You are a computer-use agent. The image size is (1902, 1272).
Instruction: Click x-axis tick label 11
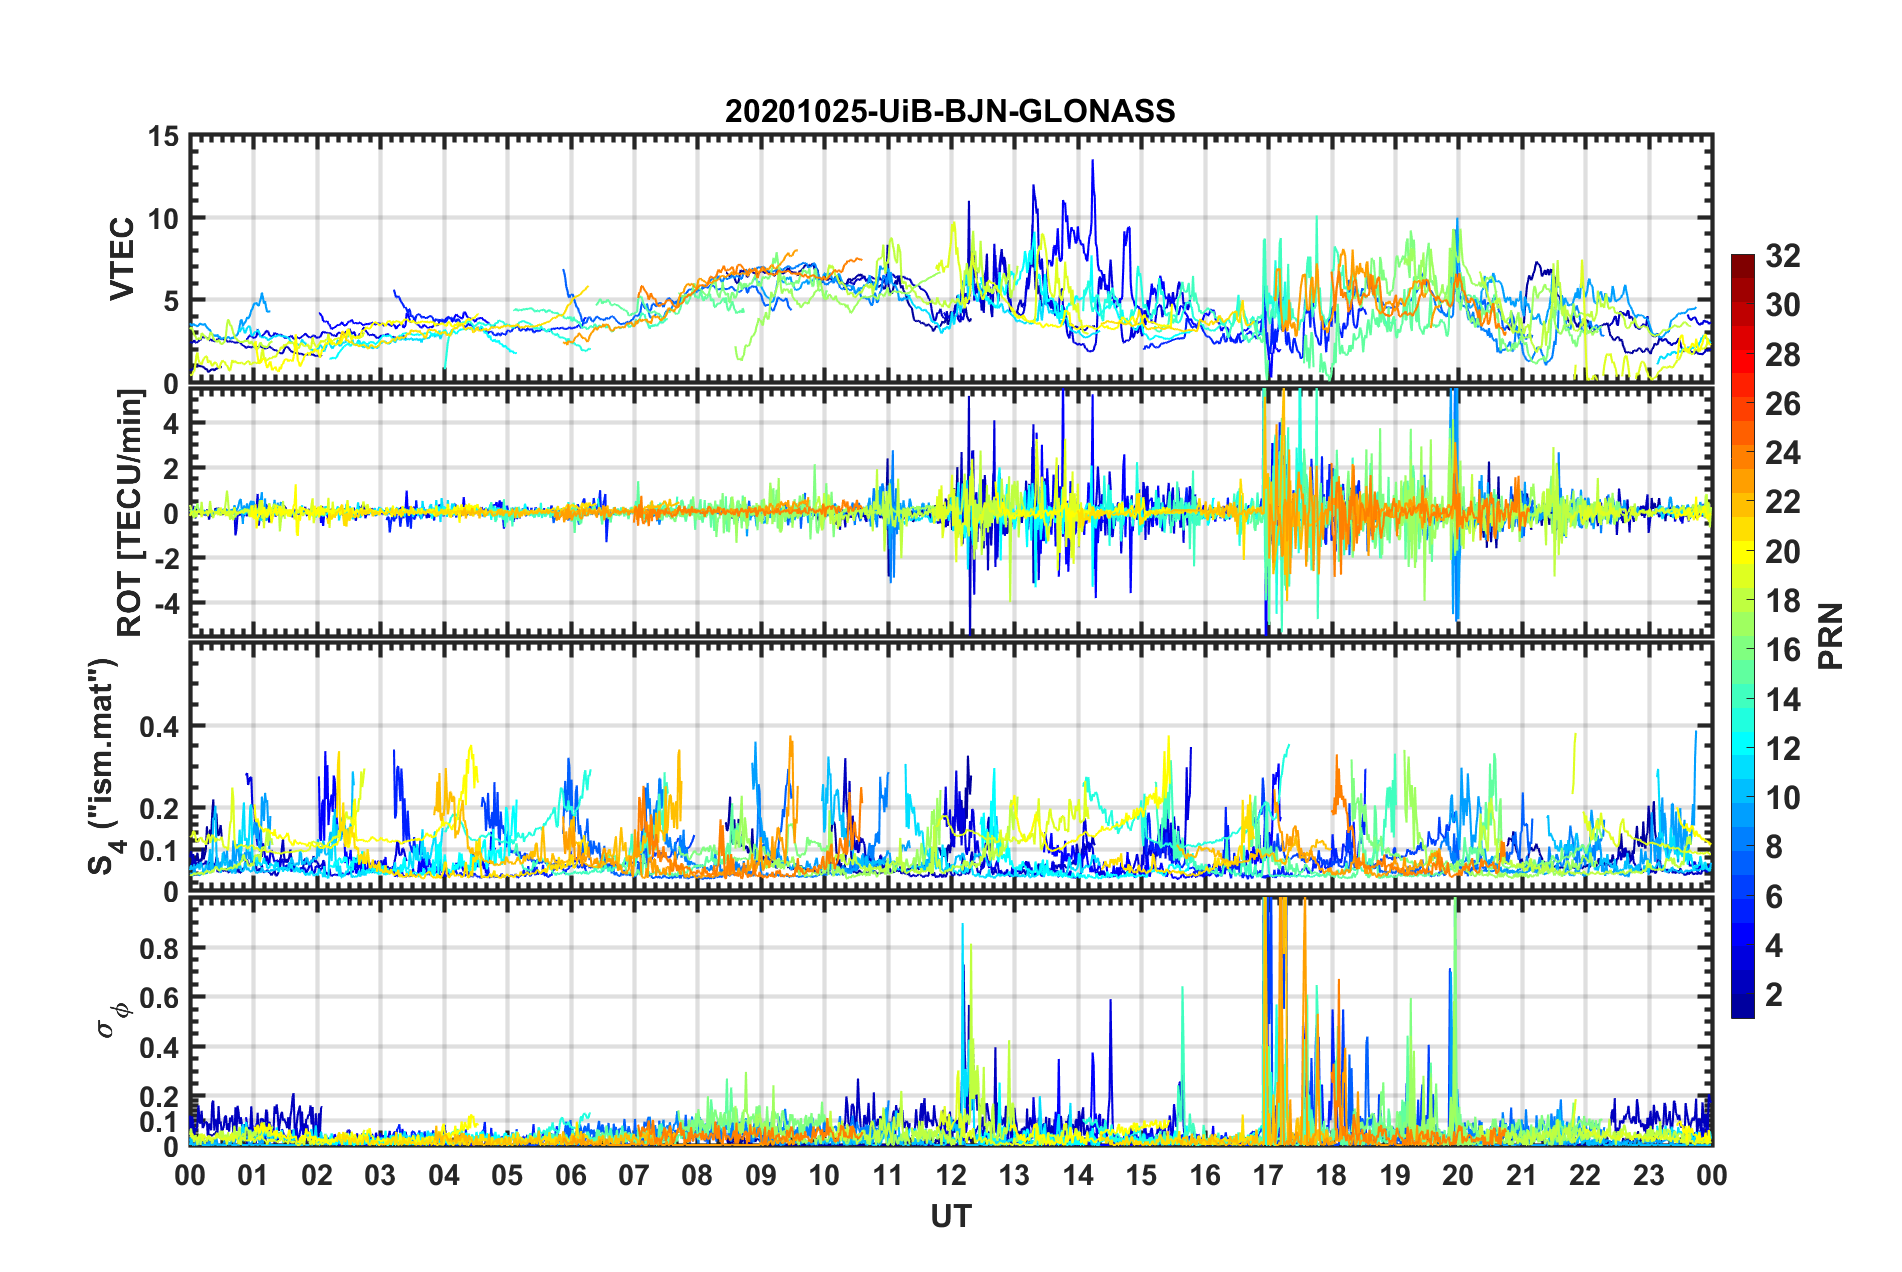pyautogui.click(x=888, y=1175)
